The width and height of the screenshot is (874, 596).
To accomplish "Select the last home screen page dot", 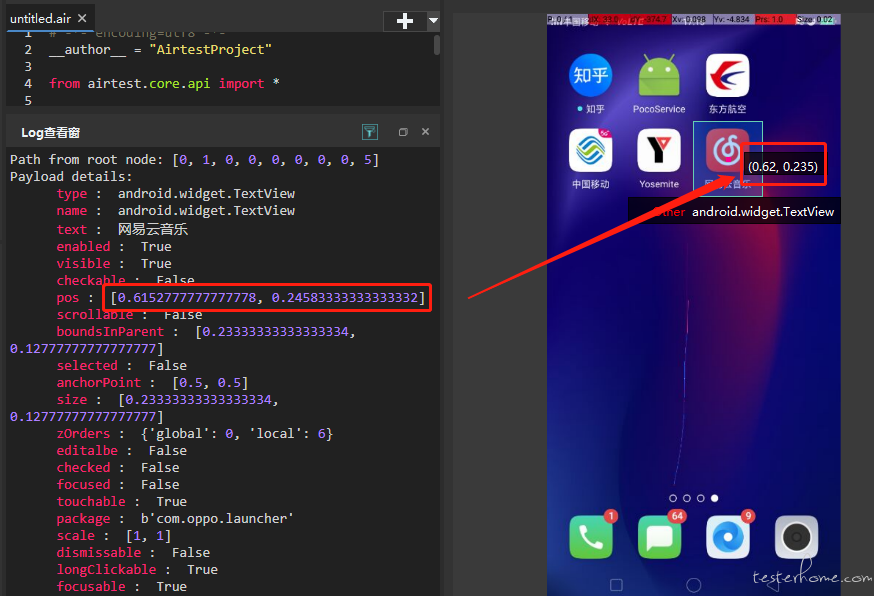I will pos(715,498).
